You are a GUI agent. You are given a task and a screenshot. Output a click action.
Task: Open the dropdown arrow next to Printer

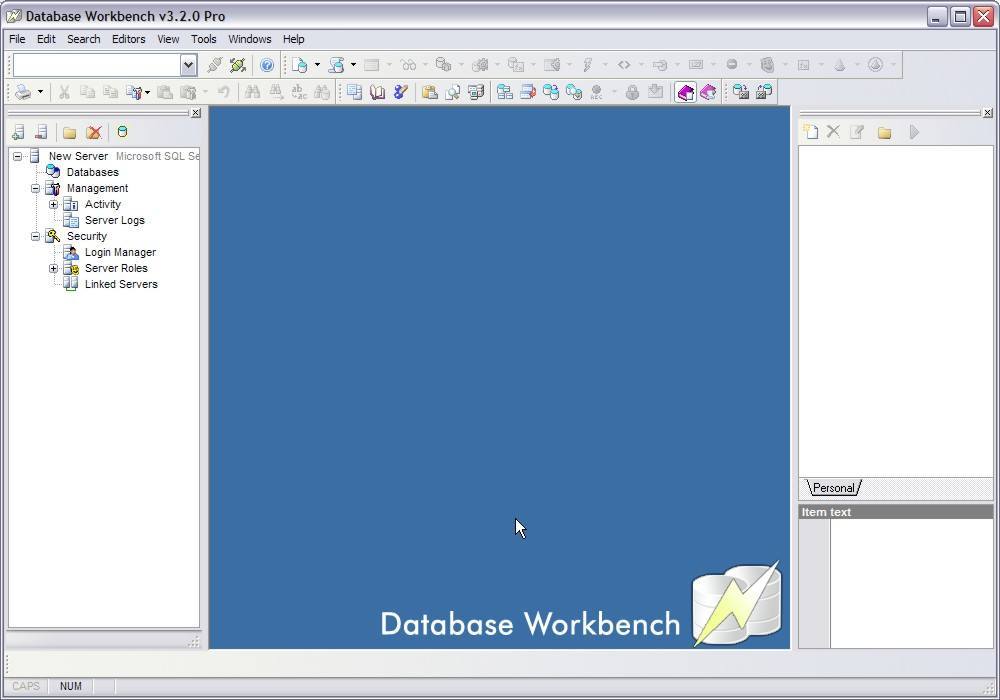tap(40, 92)
